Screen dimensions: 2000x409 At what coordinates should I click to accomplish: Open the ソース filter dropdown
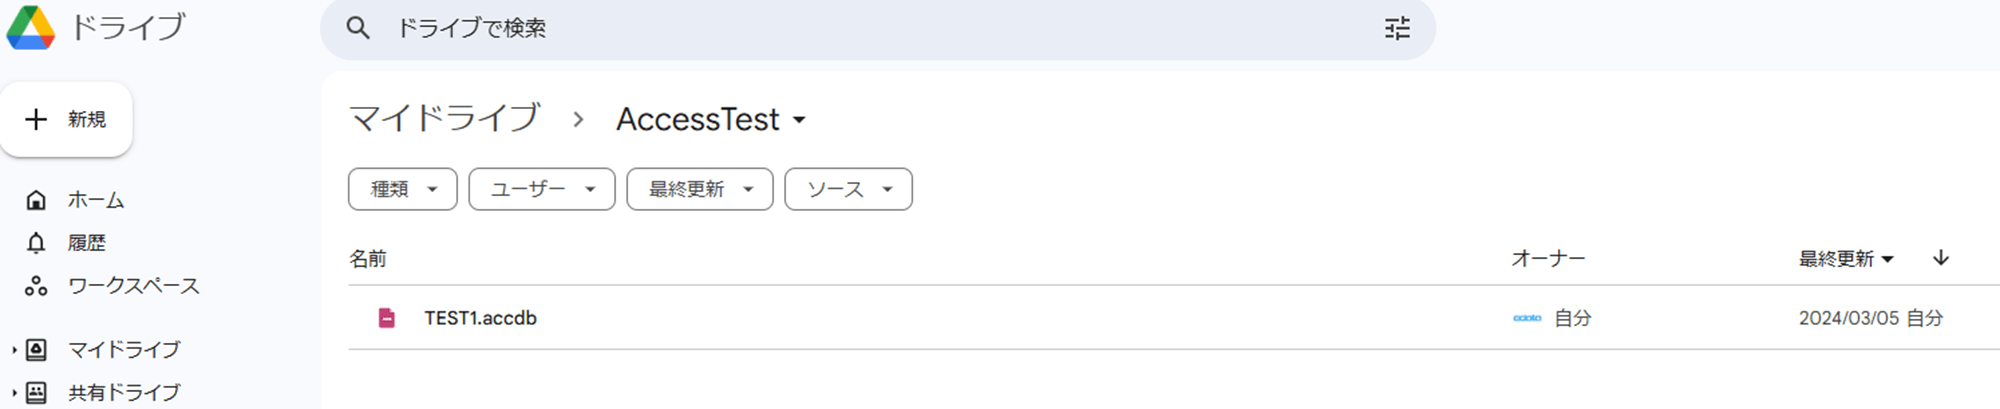[848, 189]
